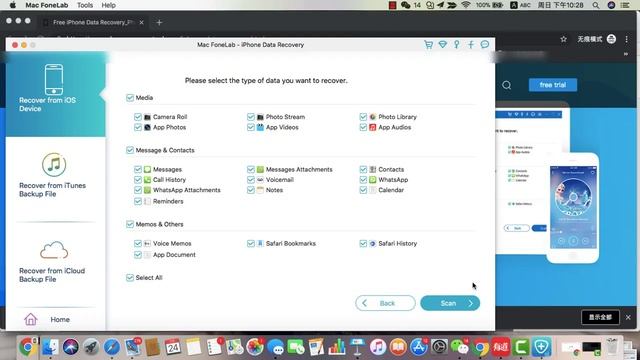640x360 pixels.
Task: Click the feedback chat bubble icon in FoneLab title bar
Action: coord(484,44)
